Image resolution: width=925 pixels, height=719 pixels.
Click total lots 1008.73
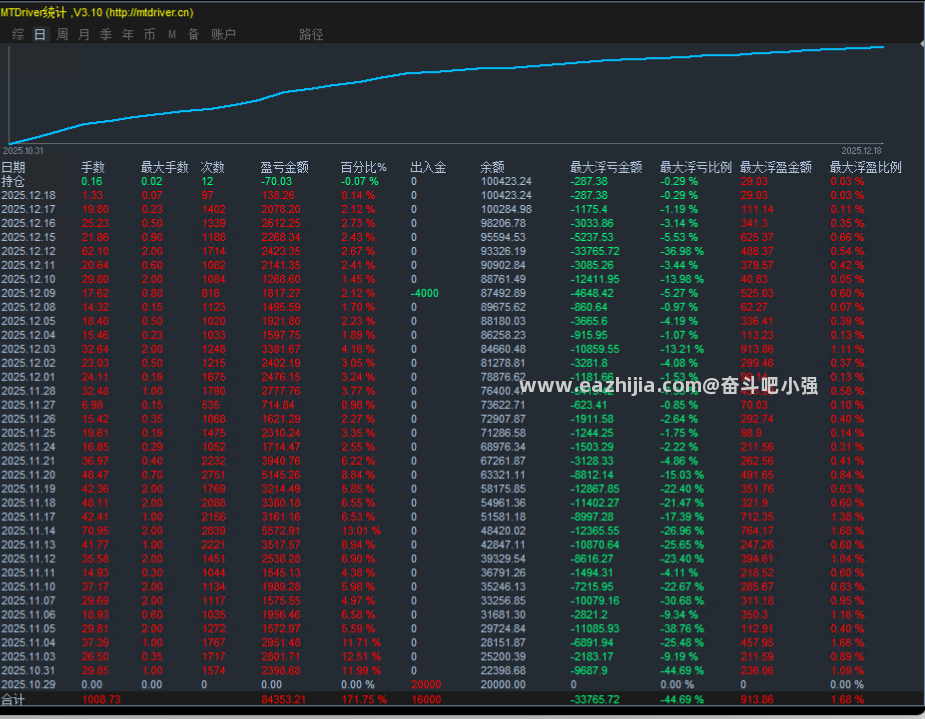coord(101,700)
